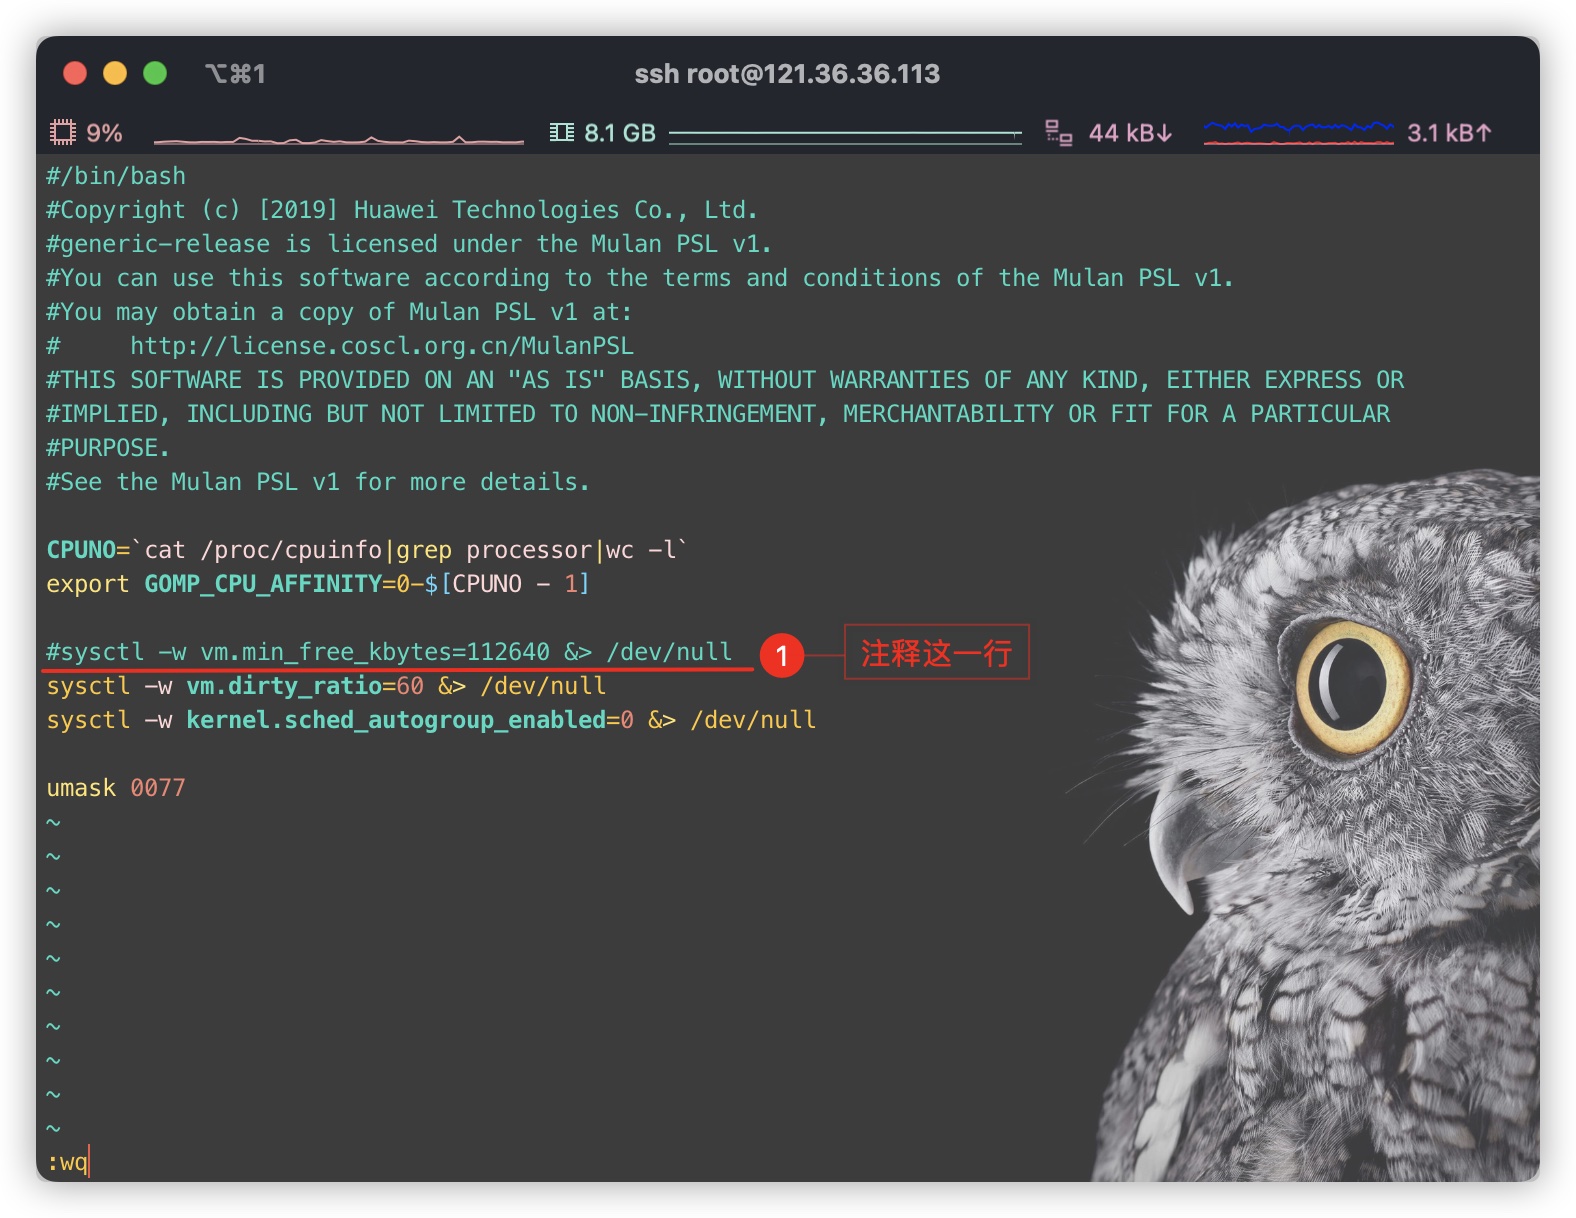Click the CPU usage history graph
The width and height of the screenshot is (1576, 1218).
pos(339,138)
